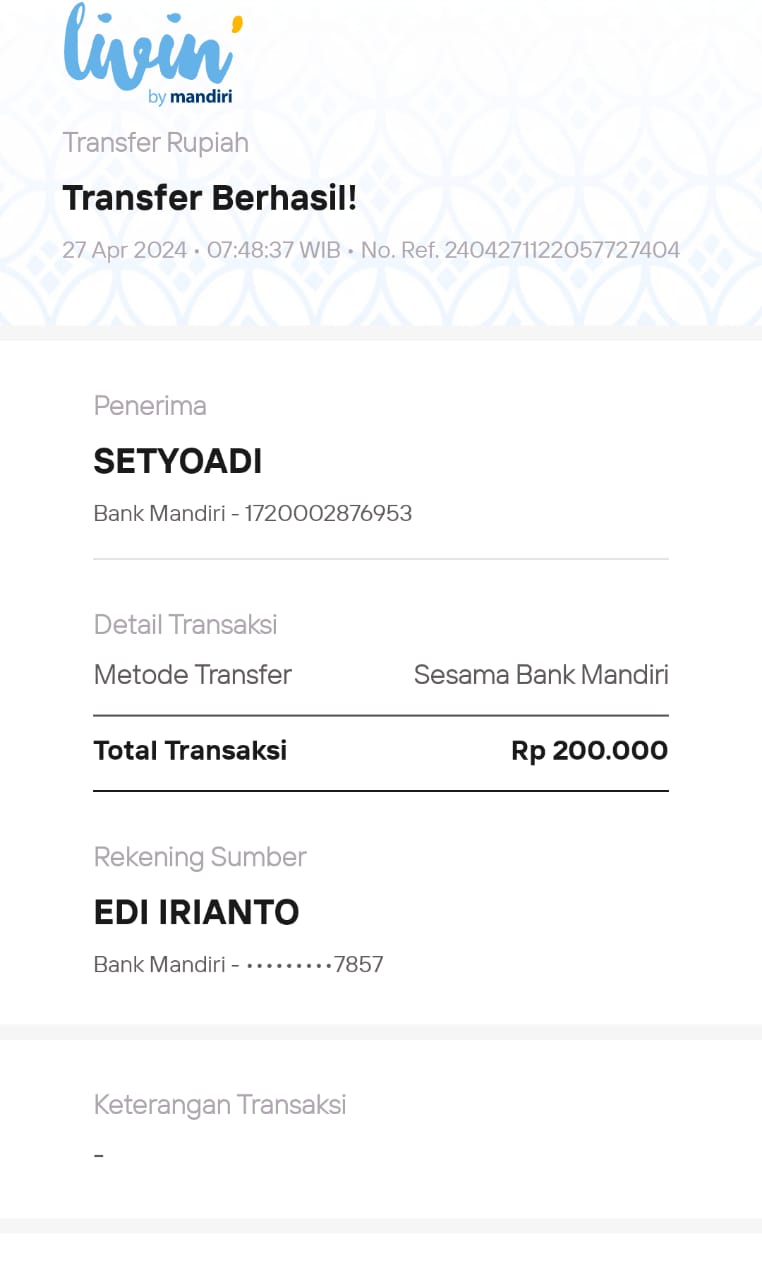Click the 'Detail Transaksi' section label
This screenshot has height=1280, width=762.
point(185,625)
